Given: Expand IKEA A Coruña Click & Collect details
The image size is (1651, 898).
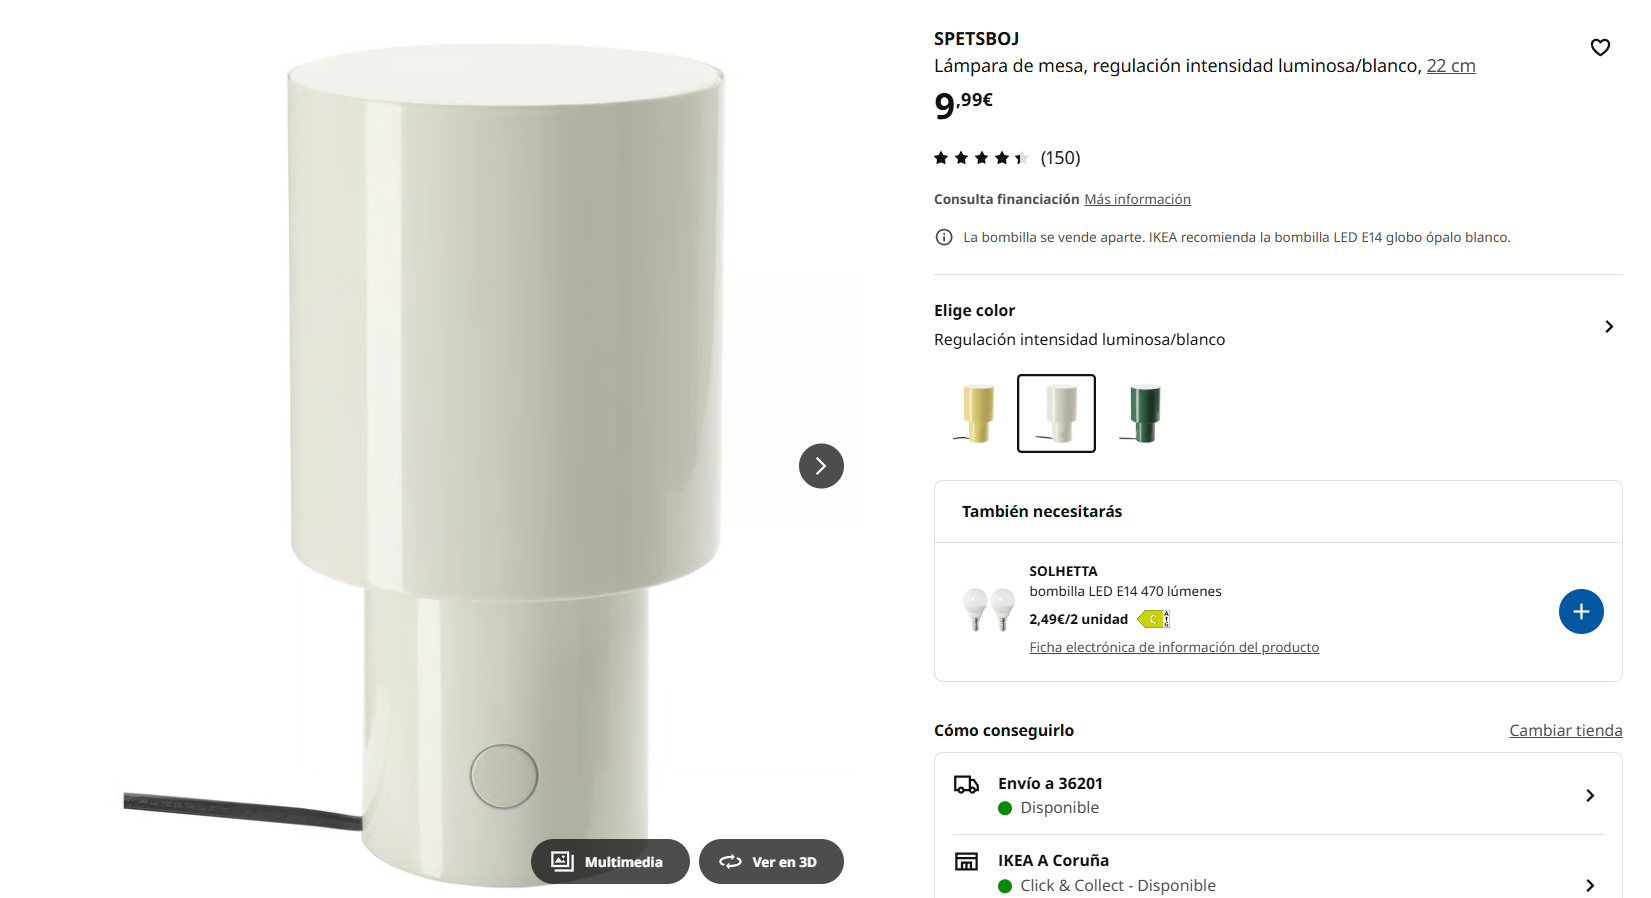Looking at the screenshot, I should pos(1278,872).
